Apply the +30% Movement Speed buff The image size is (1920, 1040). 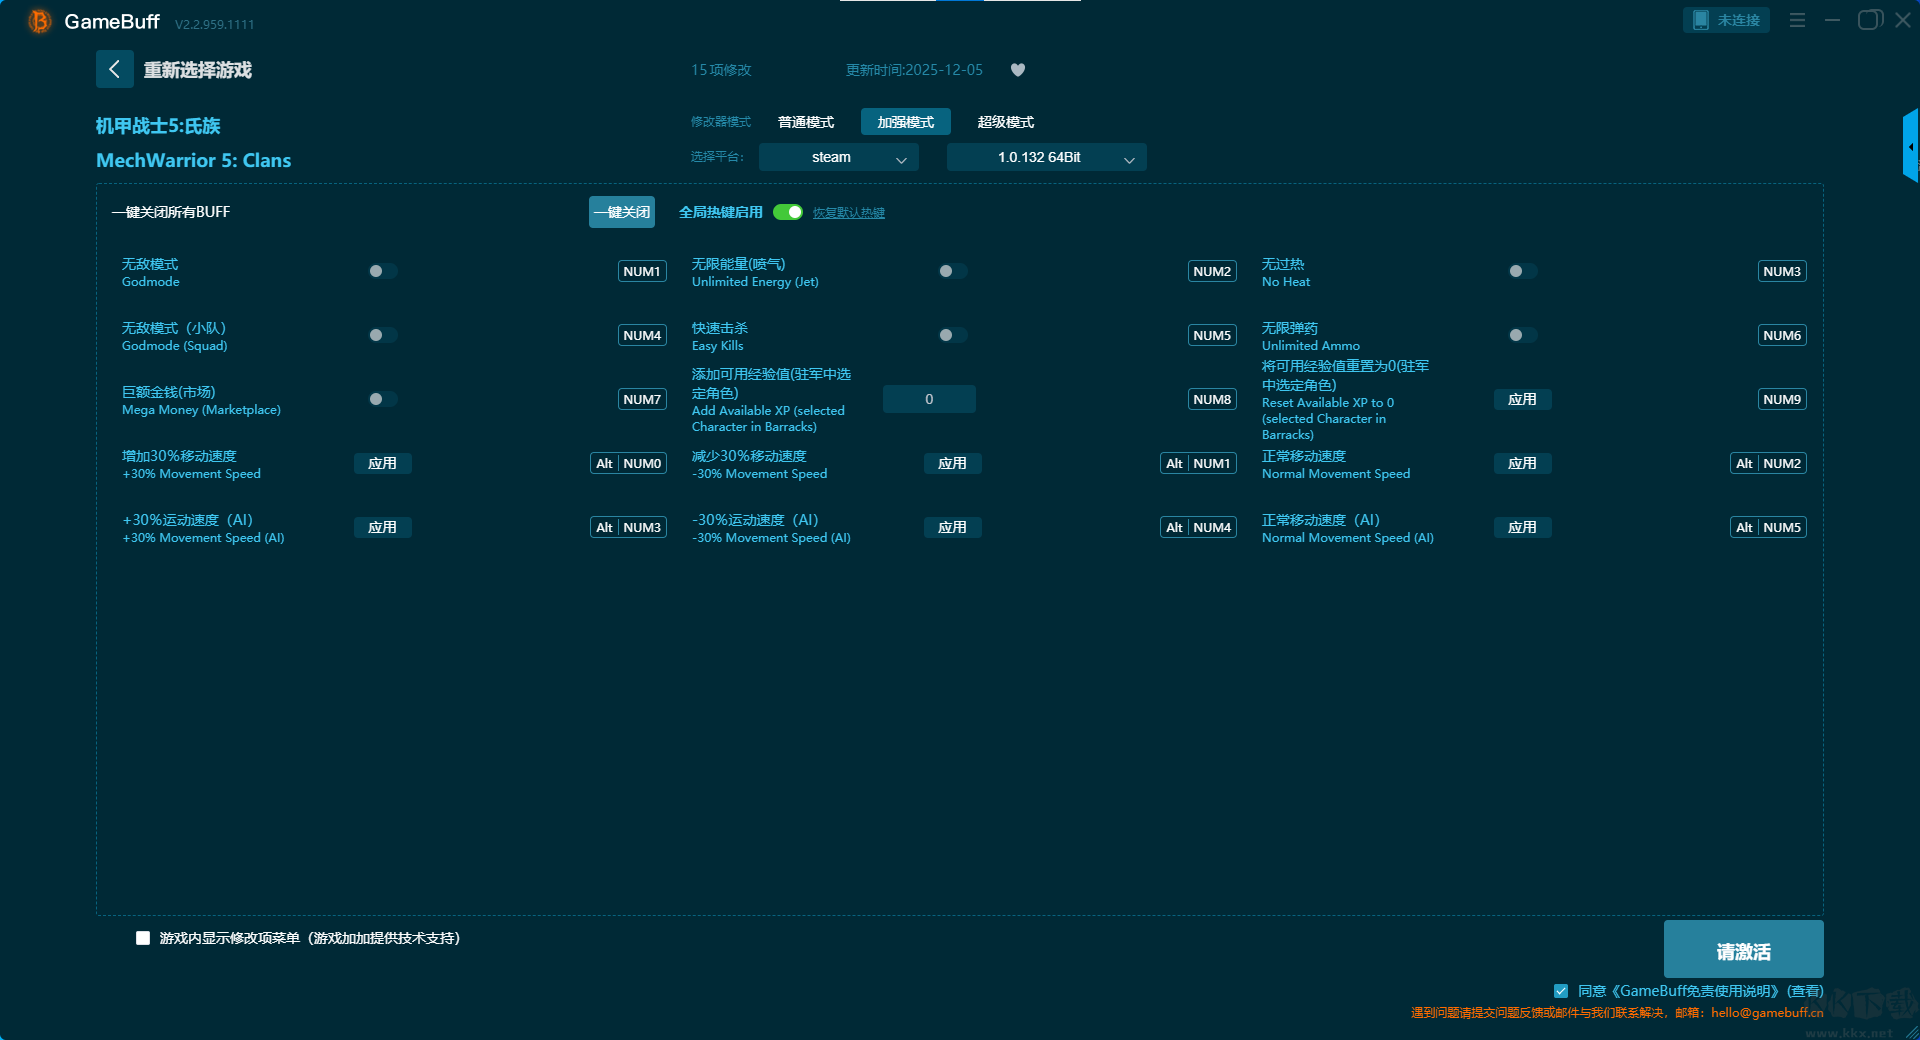click(x=382, y=463)
